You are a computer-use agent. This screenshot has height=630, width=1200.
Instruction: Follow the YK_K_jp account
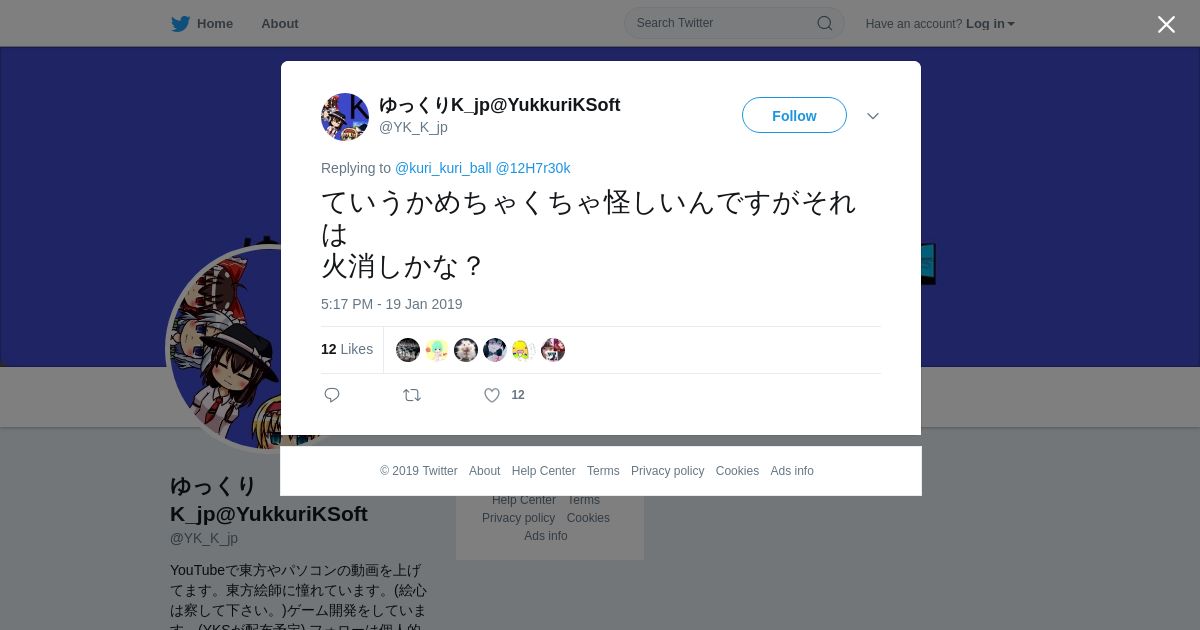pyautogui.click(x=794, y=115)
